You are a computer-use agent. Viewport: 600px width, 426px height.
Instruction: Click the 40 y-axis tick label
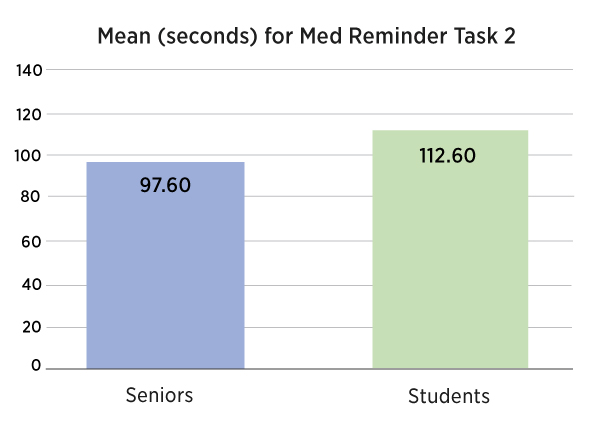click(32, 284)
